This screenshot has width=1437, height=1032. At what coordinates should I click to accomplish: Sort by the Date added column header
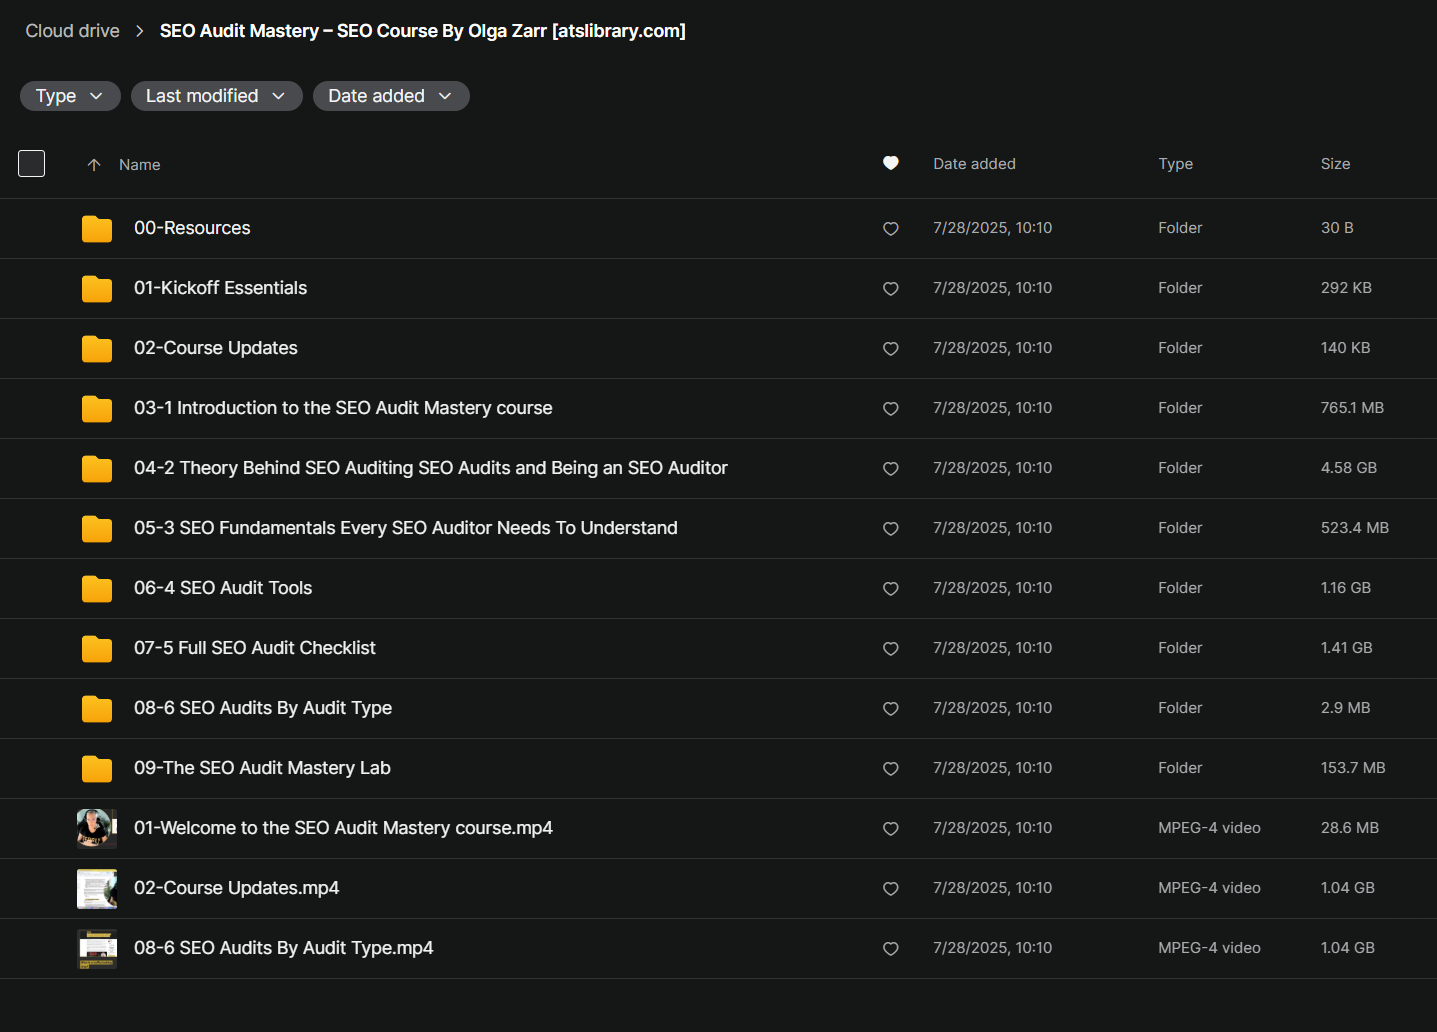pos(974,164)
